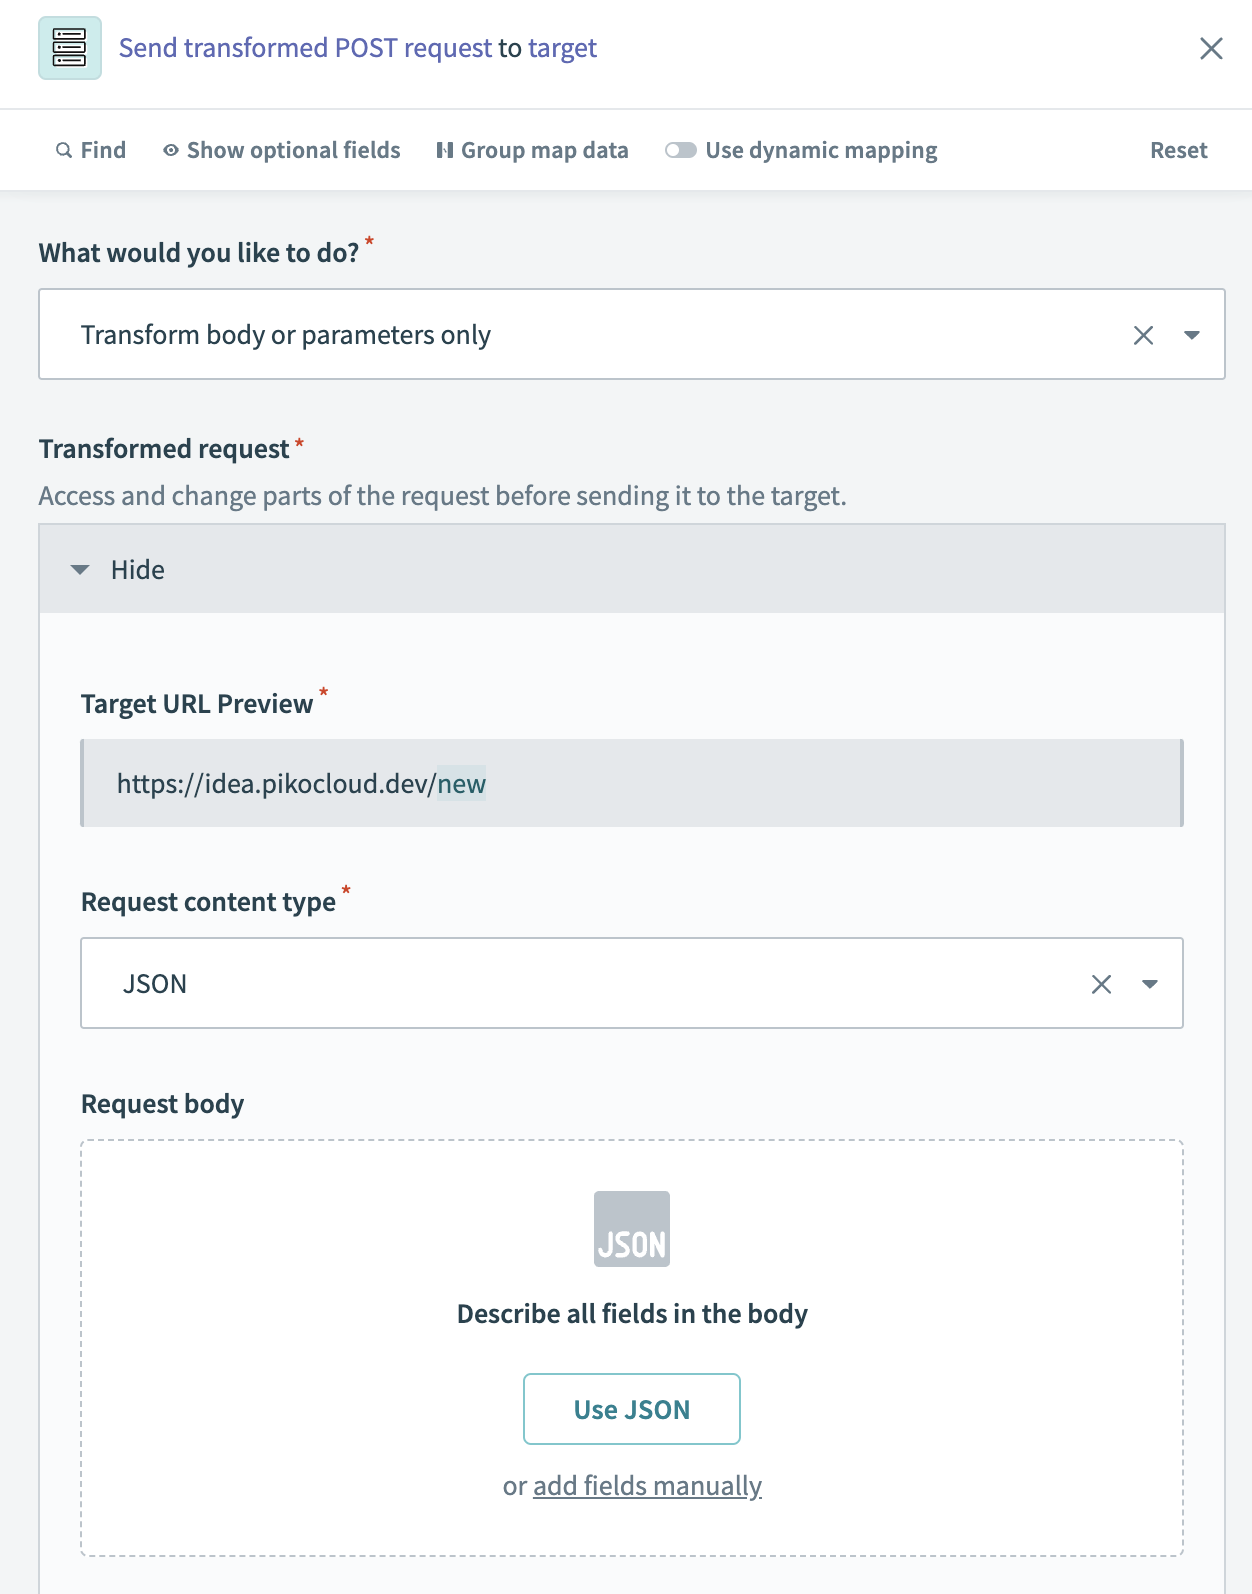Image resolution: width=1252 pixels, height=1594 pixels.
Task: Click the Group map data icon
Action: 445,150
